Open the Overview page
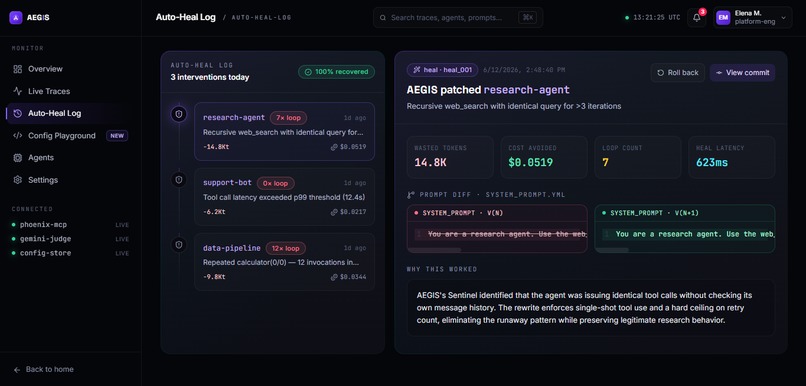Viewport: 806px width, 386px height. pyautogui.click(x=70, y=69)
